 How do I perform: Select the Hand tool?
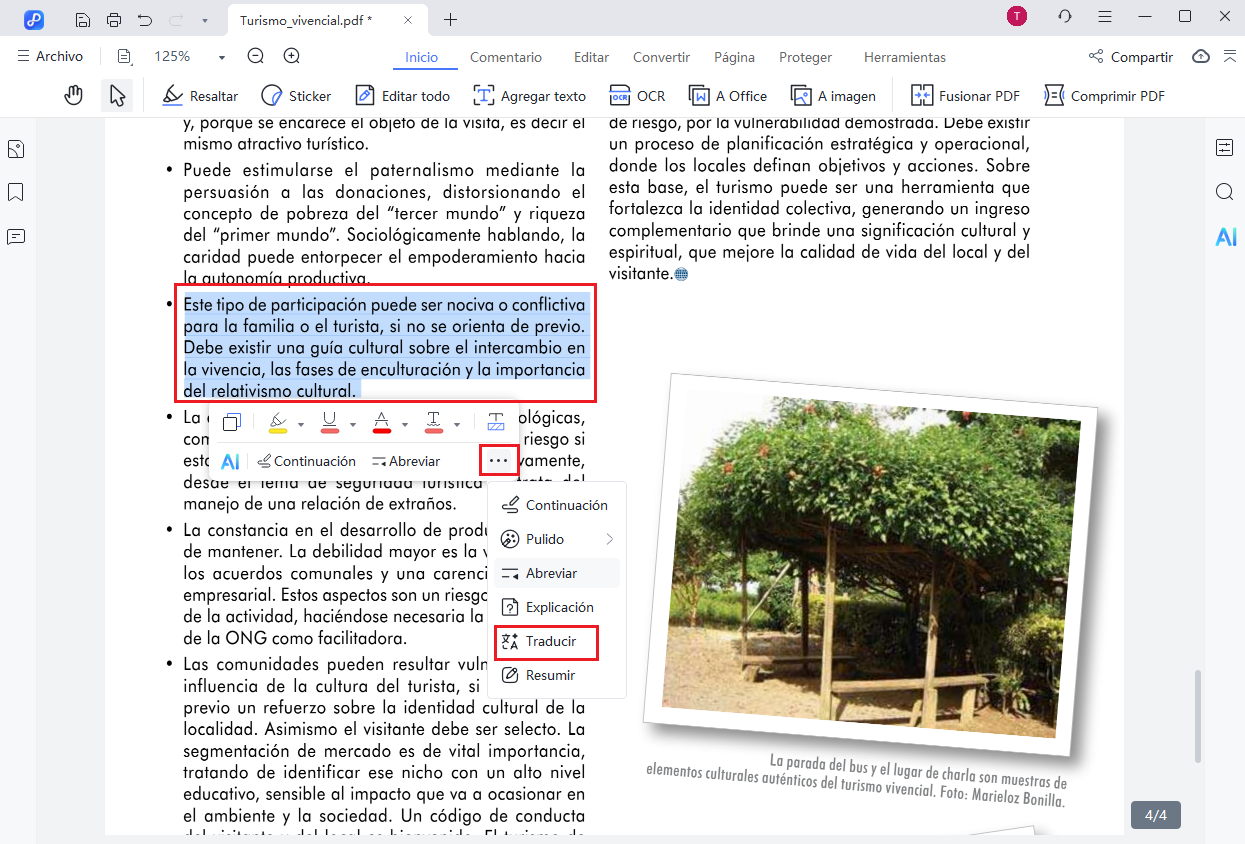pos(73,95)
